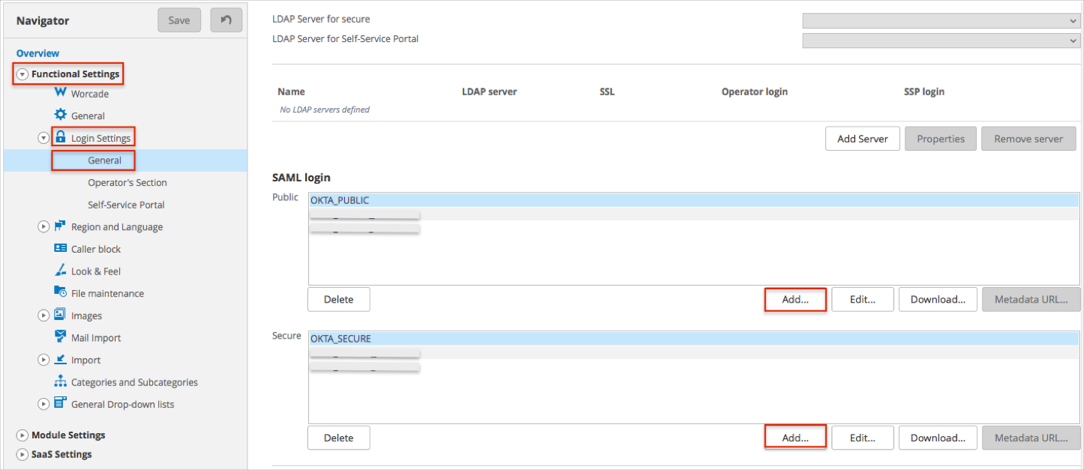Open Self-Service Portal login settings
The height and width of the screenshot is (470, 1084).
point(126,205)
